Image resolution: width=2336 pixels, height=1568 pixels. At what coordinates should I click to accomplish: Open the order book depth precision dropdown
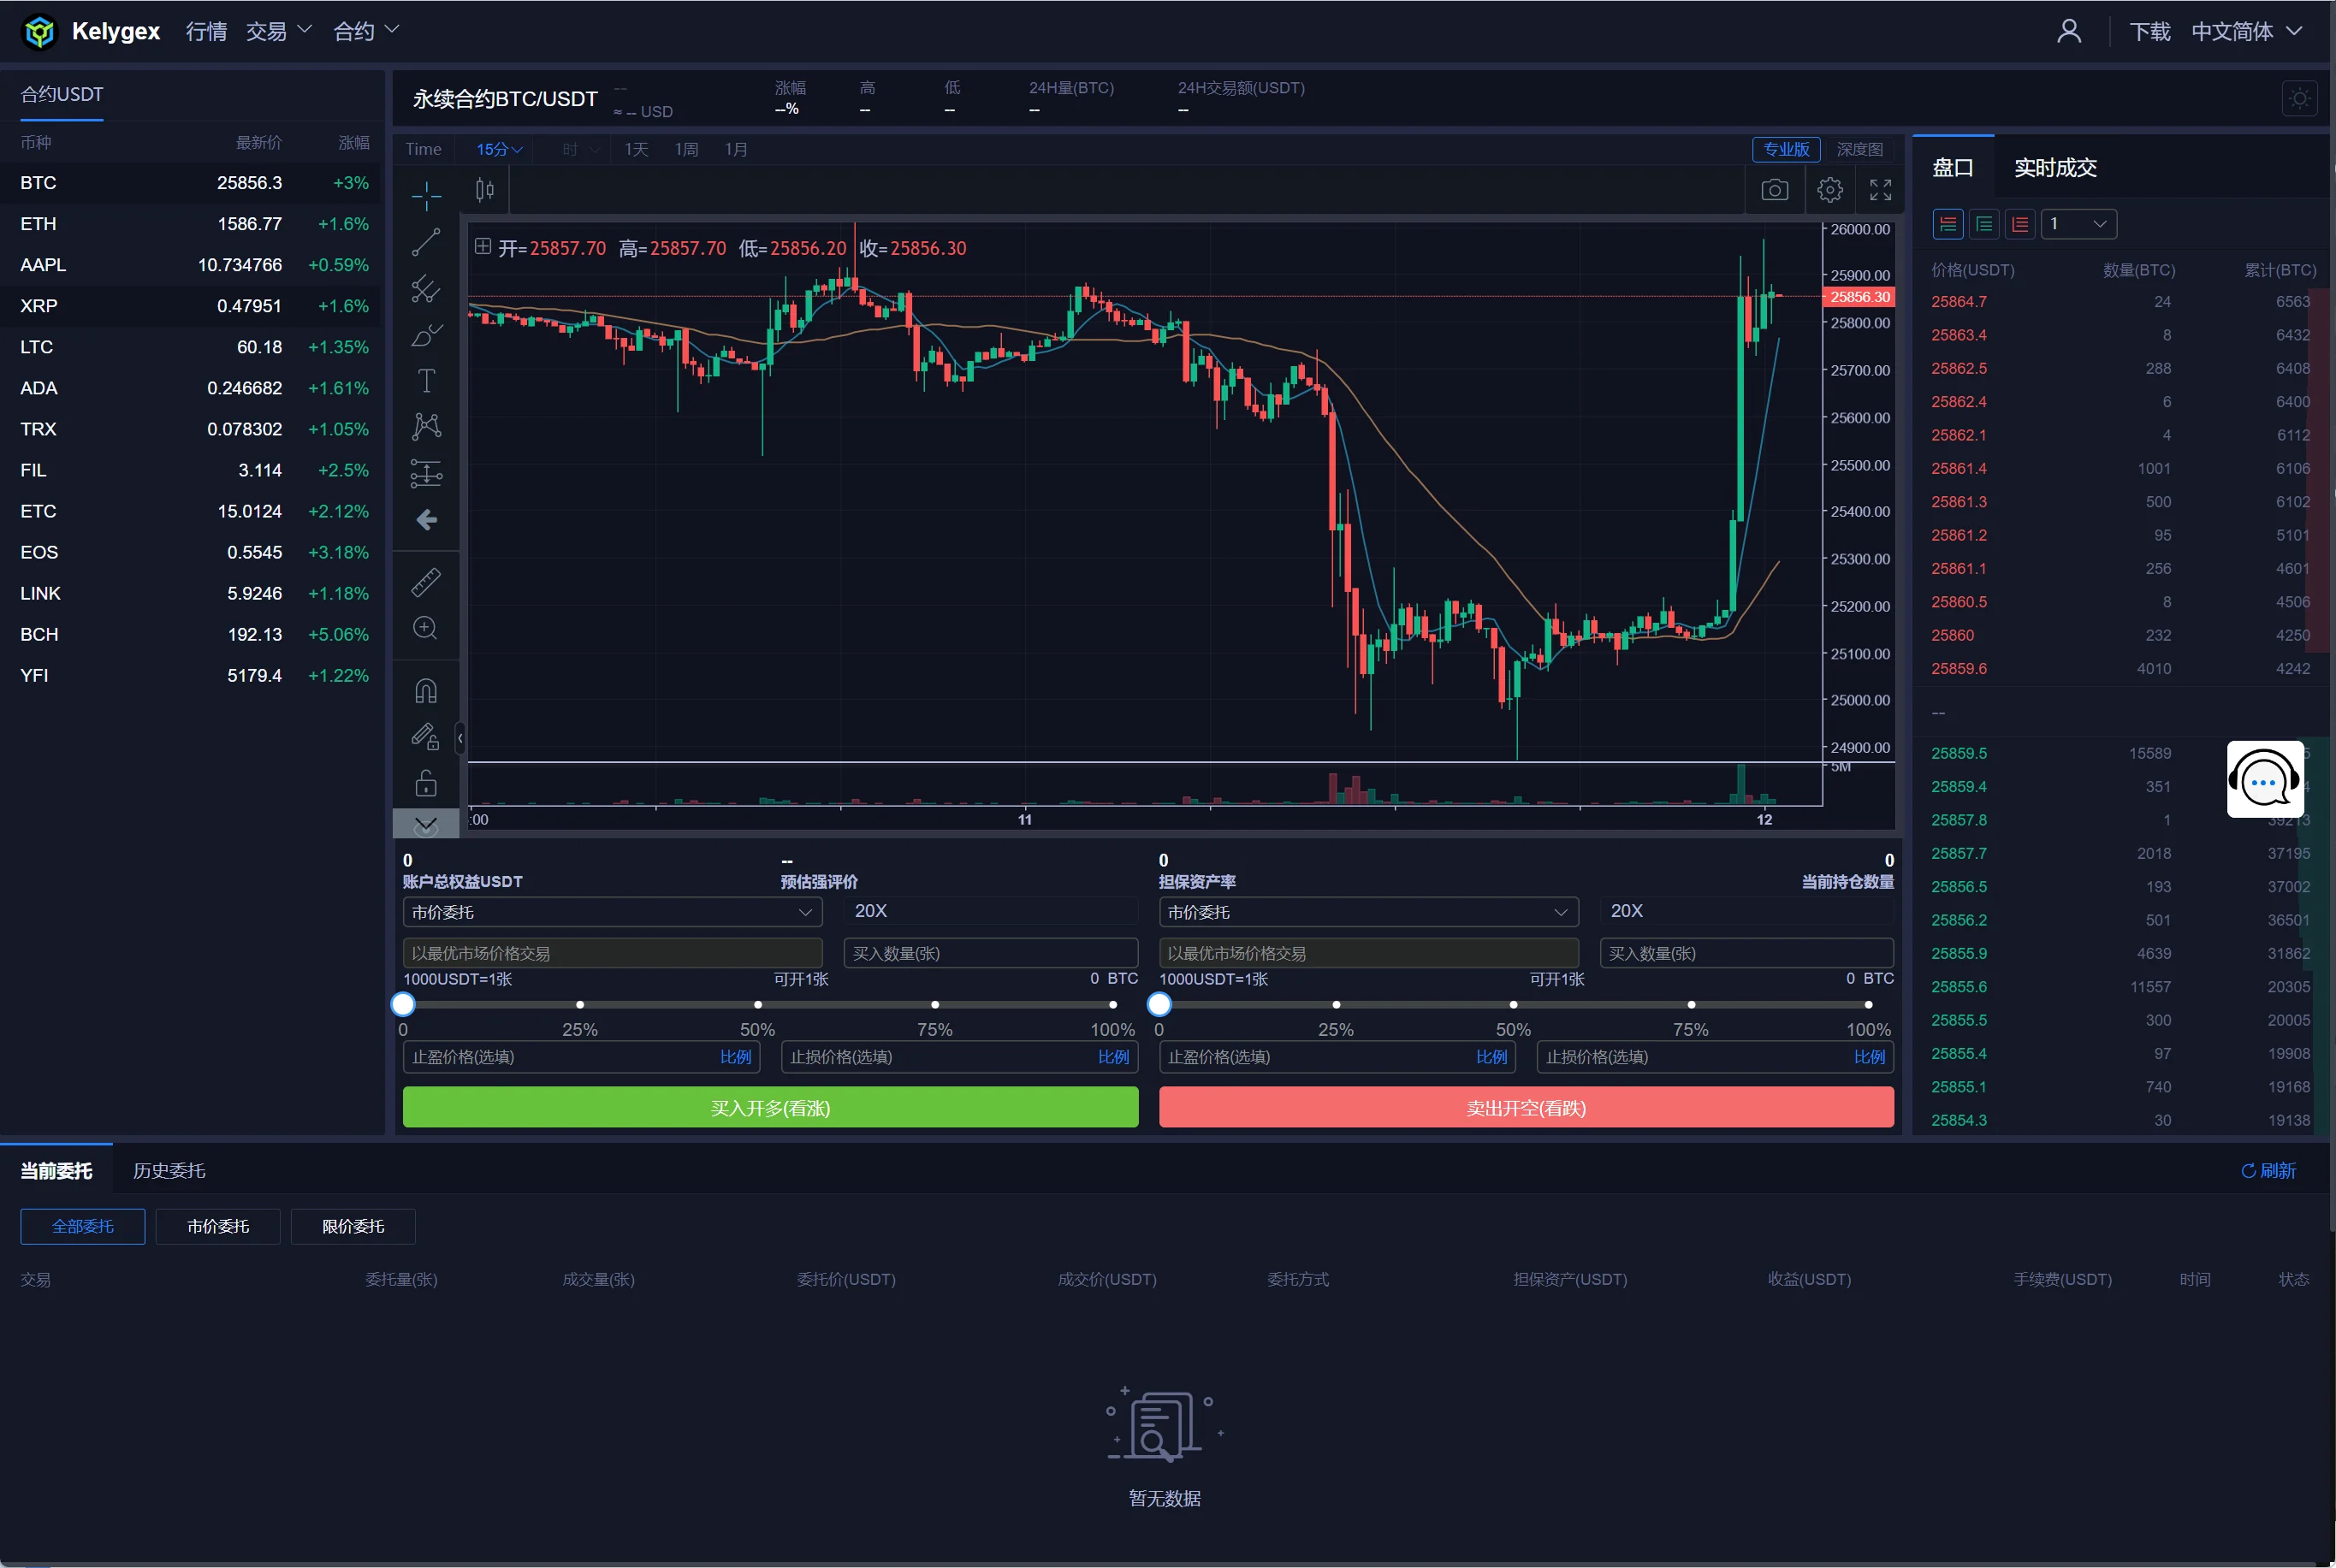click(2079, 224)
